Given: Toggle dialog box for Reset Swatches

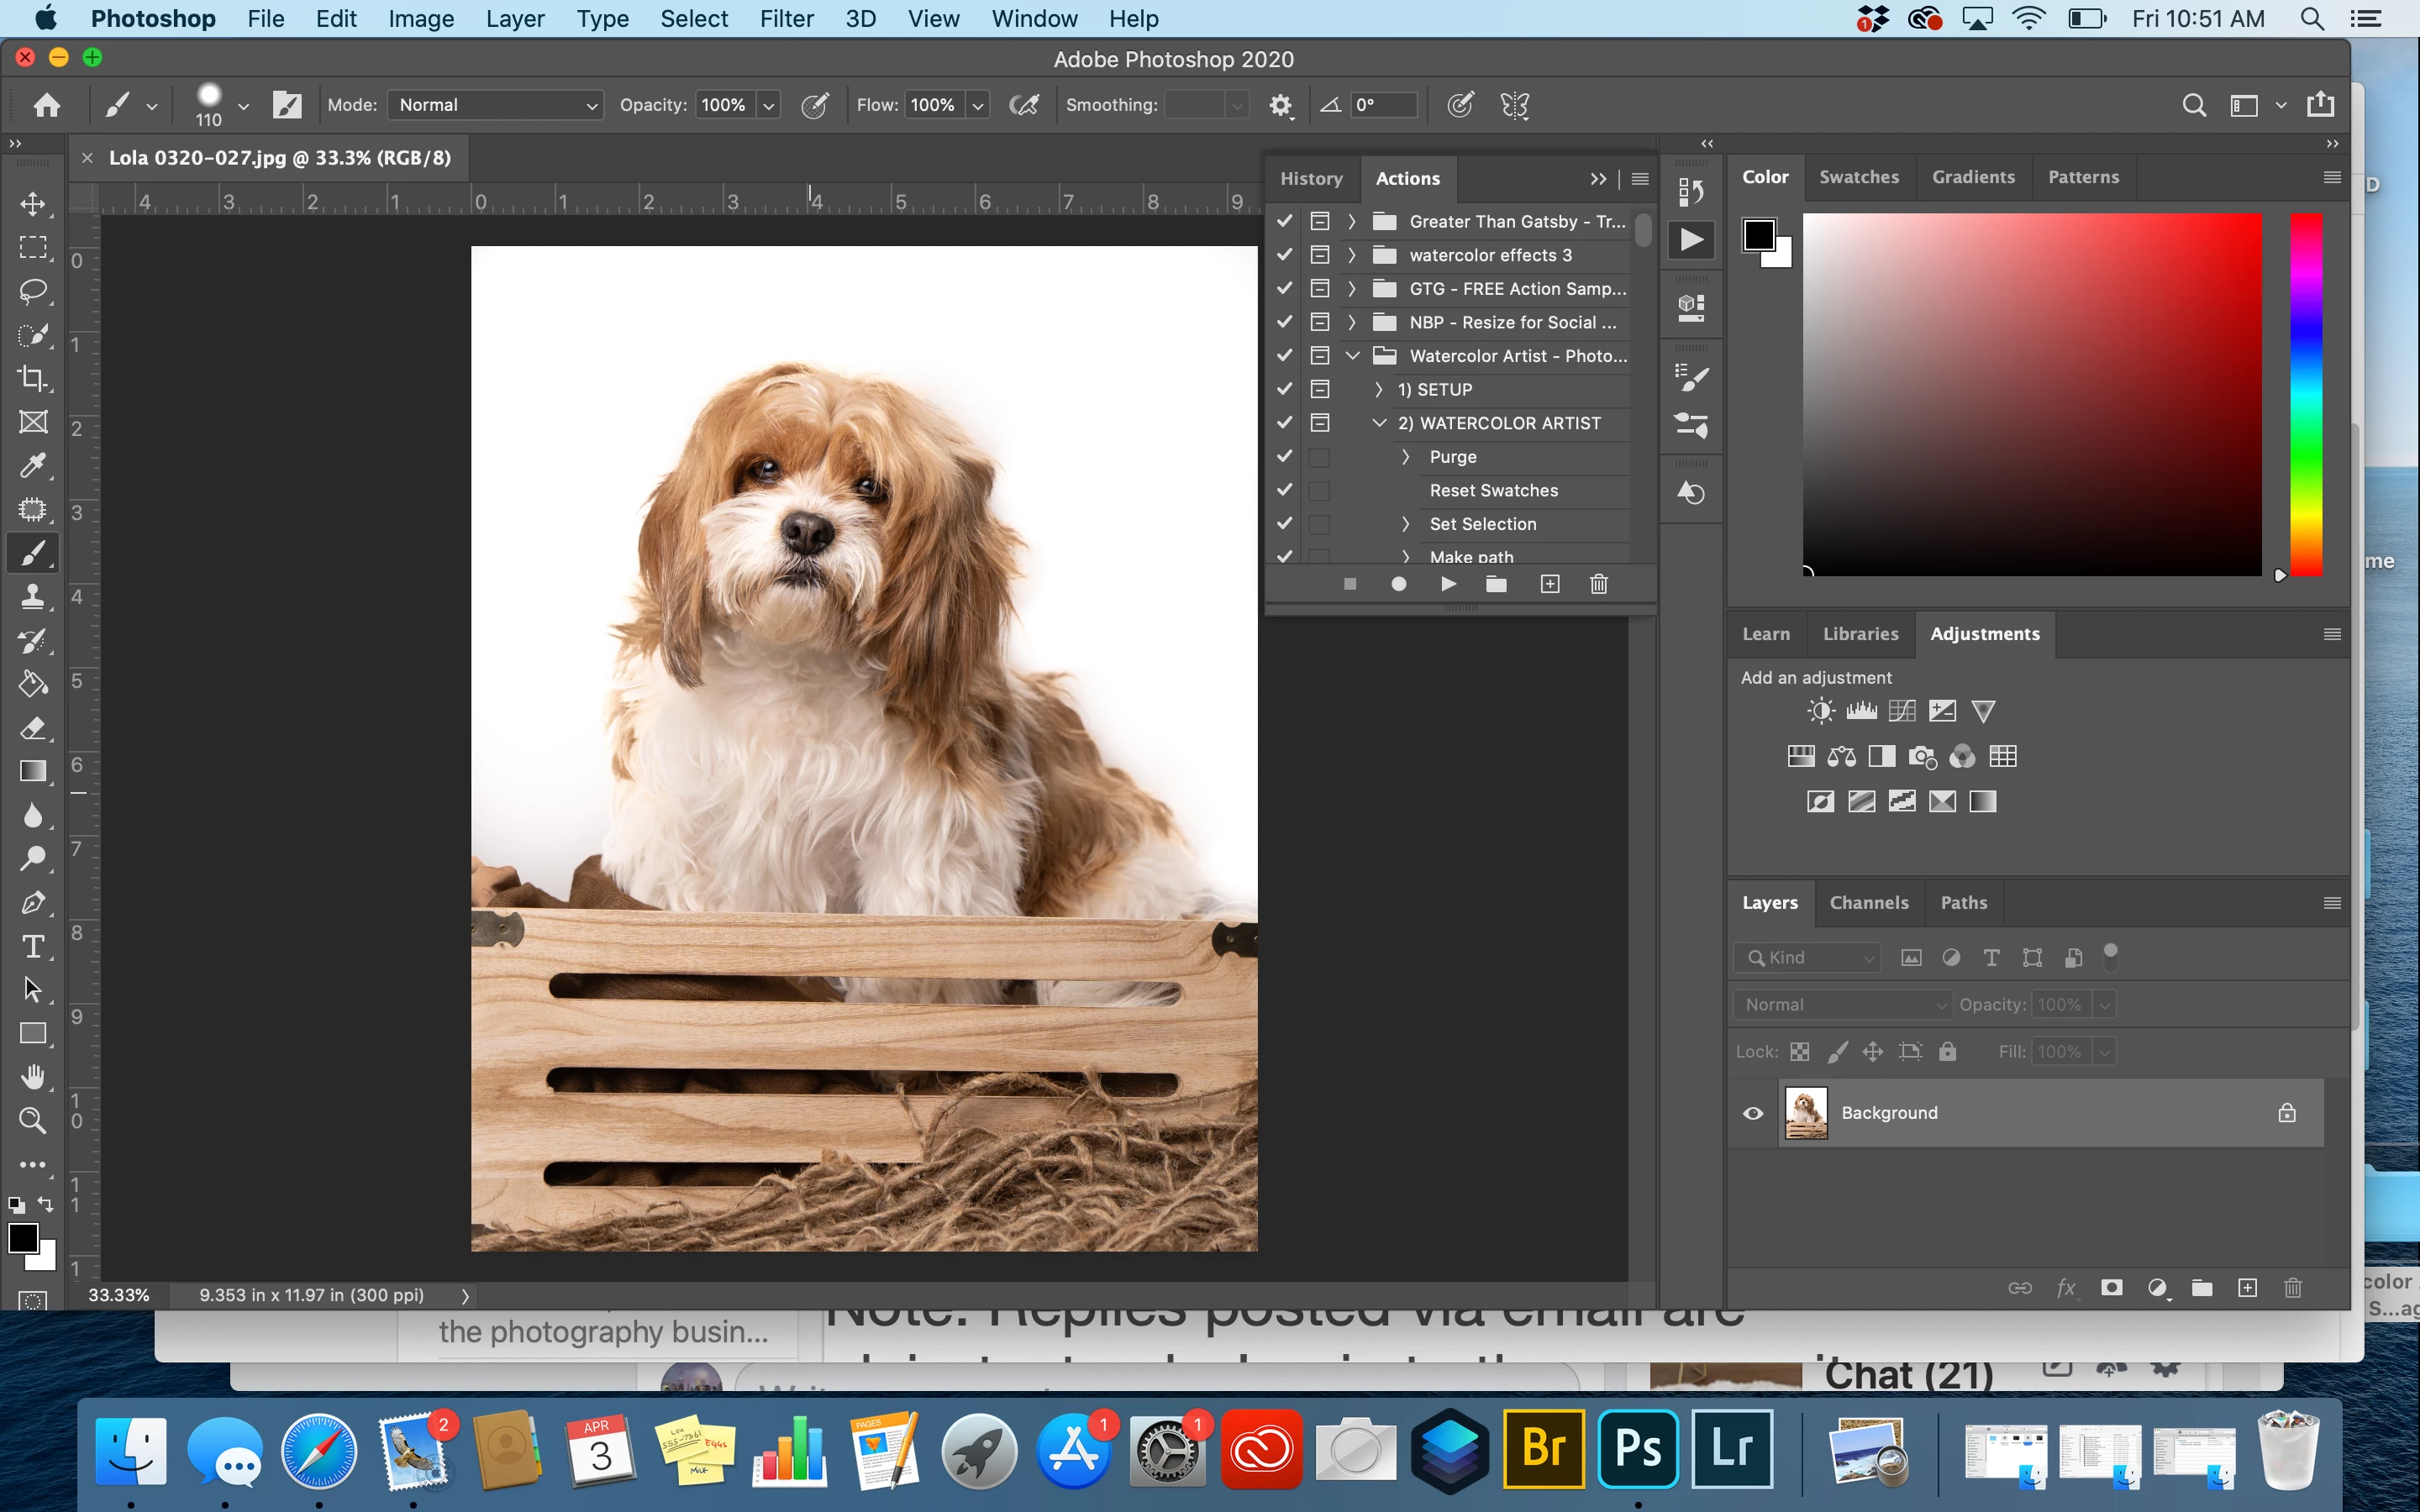Looking at the screenshot, I should tap(1320, 491).
